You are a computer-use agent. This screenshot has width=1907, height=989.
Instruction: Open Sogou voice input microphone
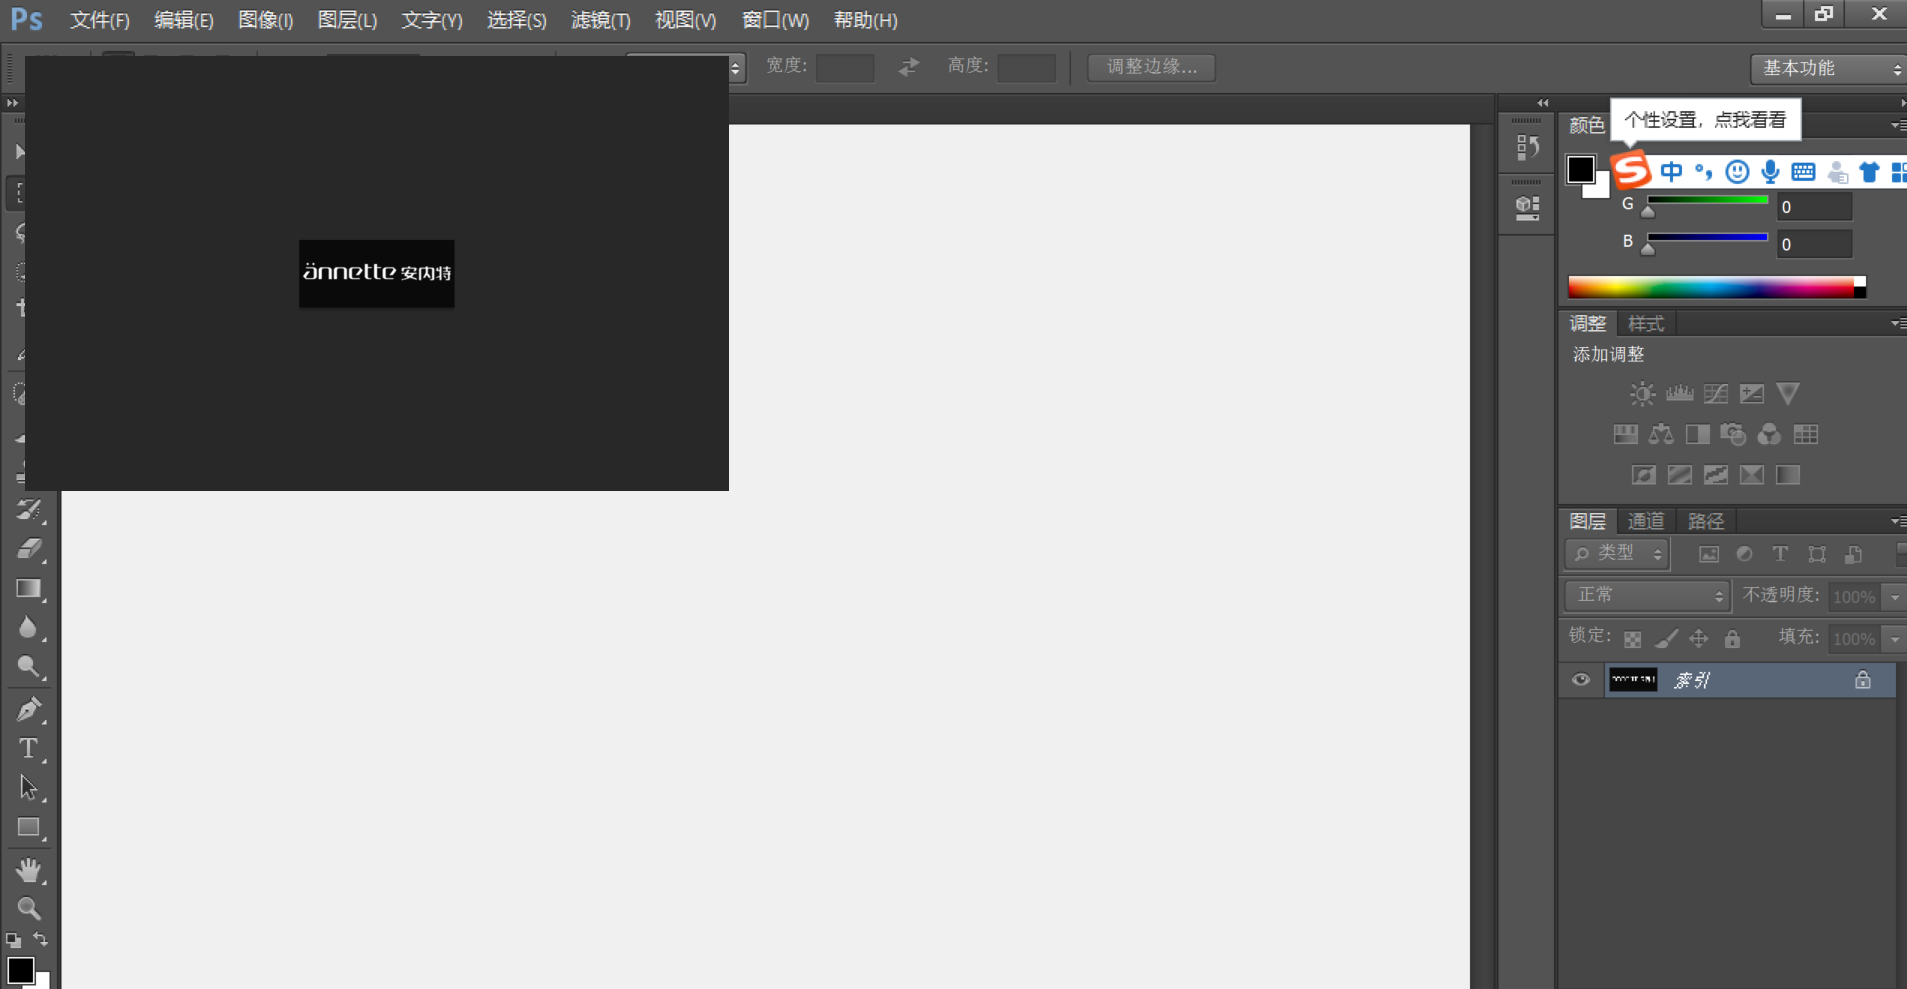tap(1770, 172)
